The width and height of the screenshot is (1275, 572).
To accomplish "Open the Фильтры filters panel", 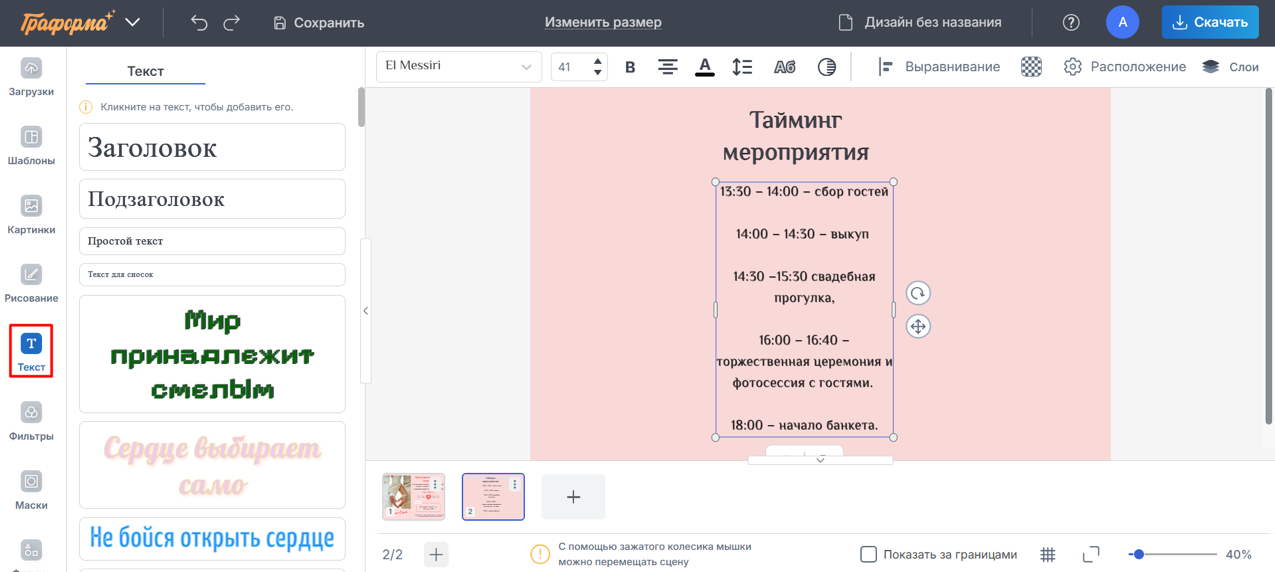I will tap(31, 422).
